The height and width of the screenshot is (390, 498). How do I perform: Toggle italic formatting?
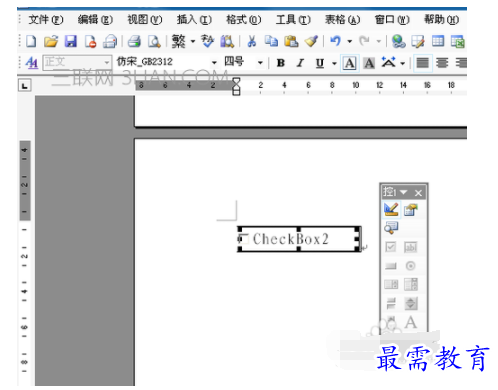(300, 63)
